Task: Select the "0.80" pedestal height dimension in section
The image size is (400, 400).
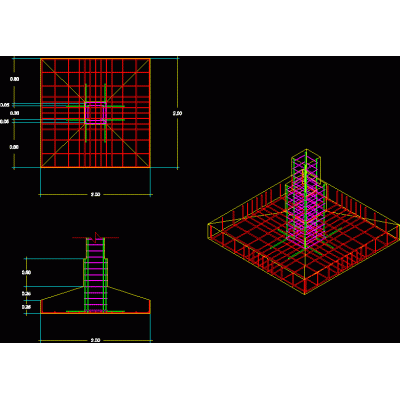Action: click(x=26, y=273)
